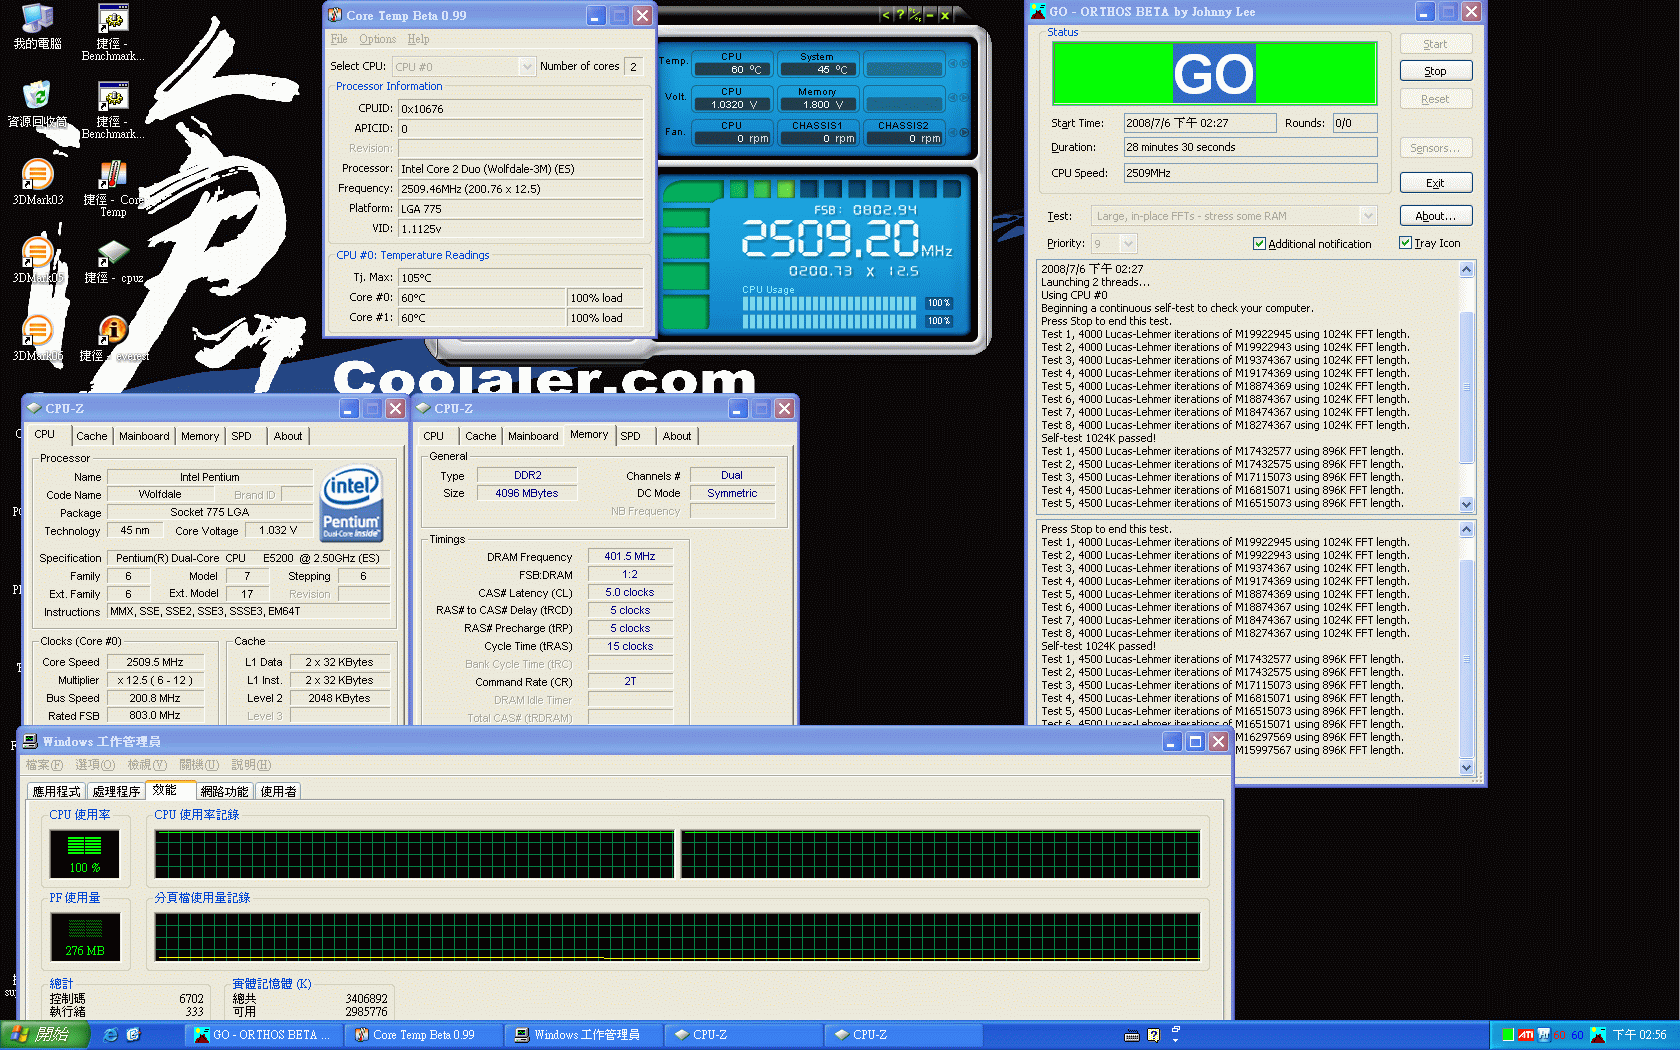Click the DRAM Frequency value 401.5 MHz

pyautogui.click(x=630, y=557)
